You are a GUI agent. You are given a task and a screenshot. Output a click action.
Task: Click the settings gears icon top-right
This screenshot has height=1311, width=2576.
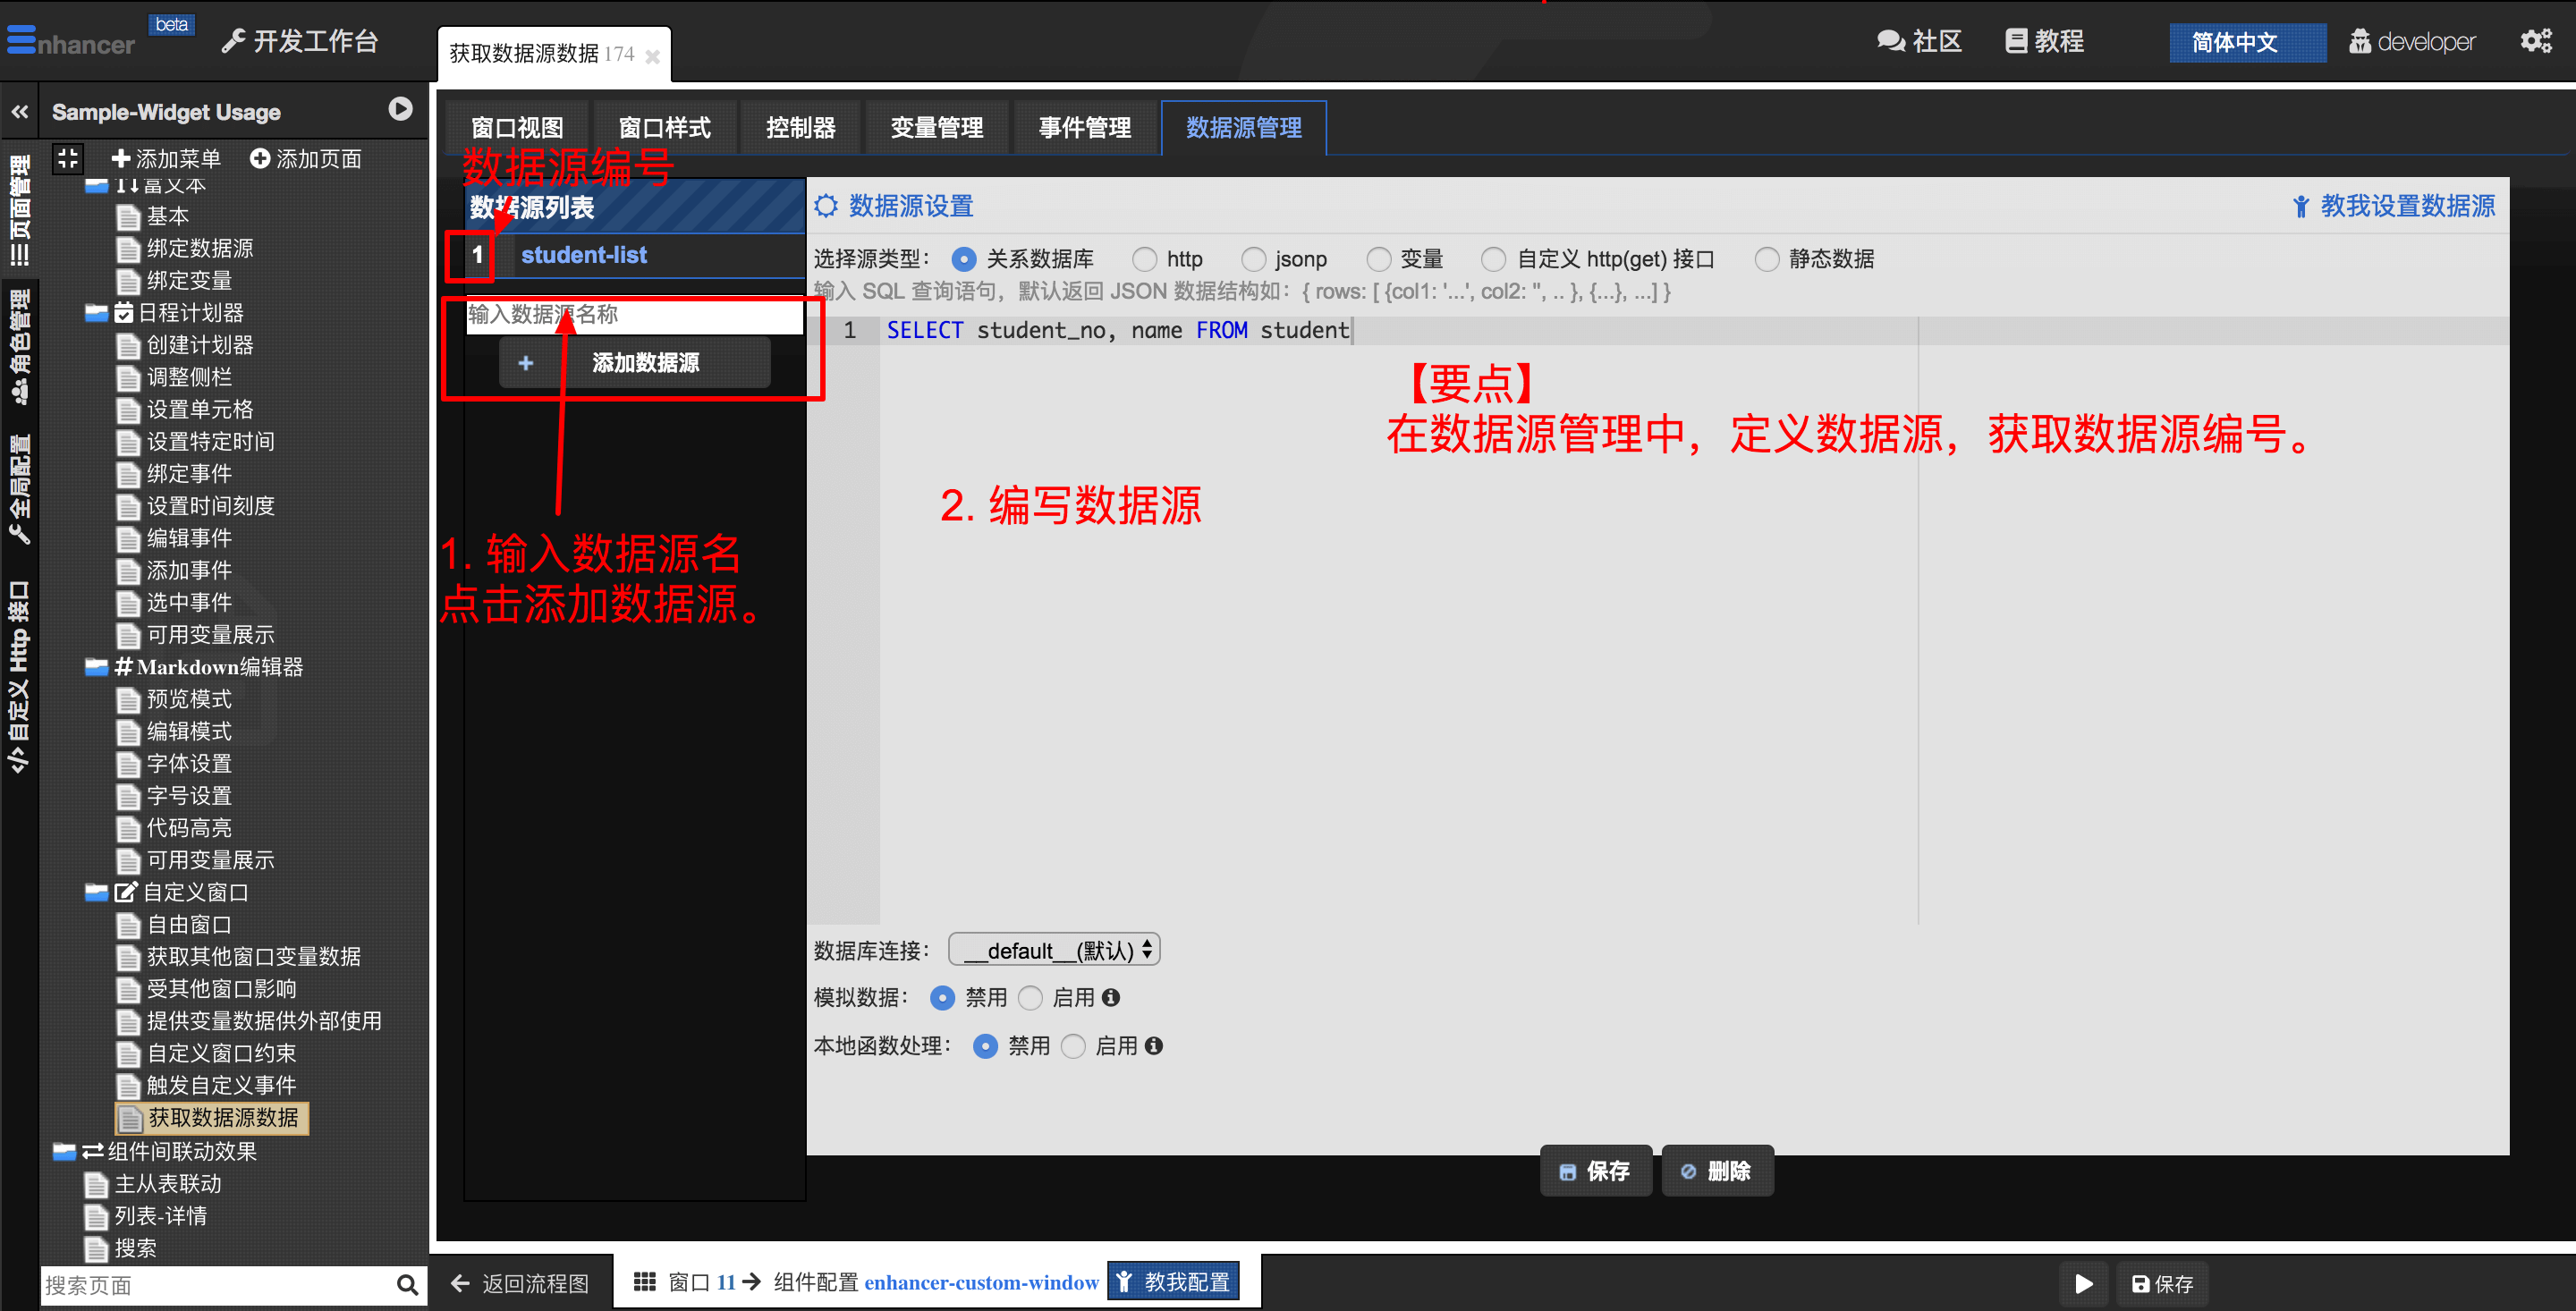coord(2535,41)
